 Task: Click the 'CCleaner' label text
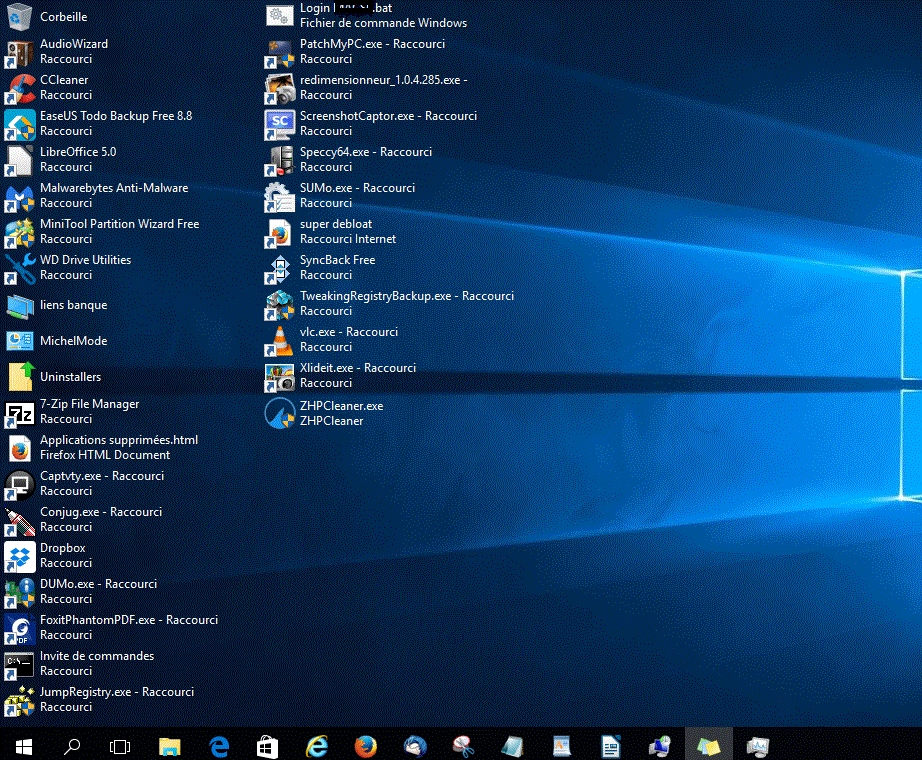64,80
